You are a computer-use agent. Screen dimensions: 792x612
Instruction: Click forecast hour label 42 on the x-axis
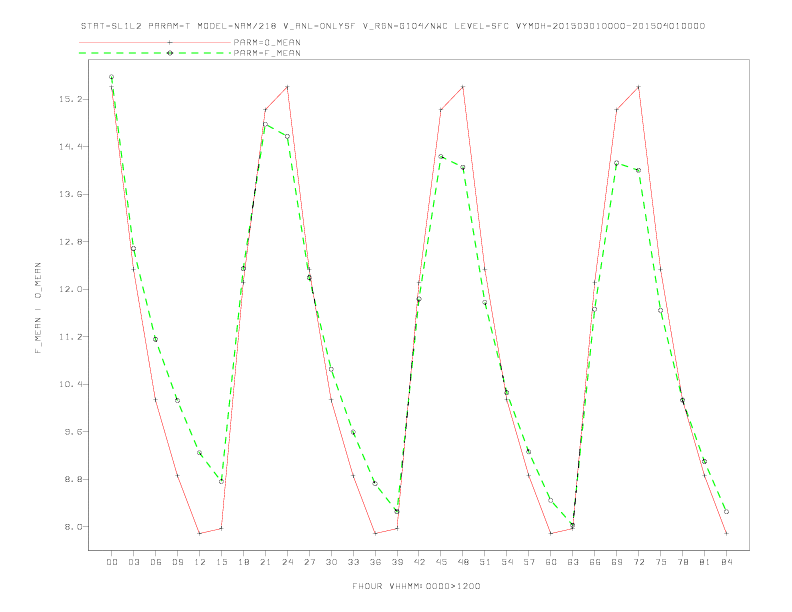[x=419, y=562]
